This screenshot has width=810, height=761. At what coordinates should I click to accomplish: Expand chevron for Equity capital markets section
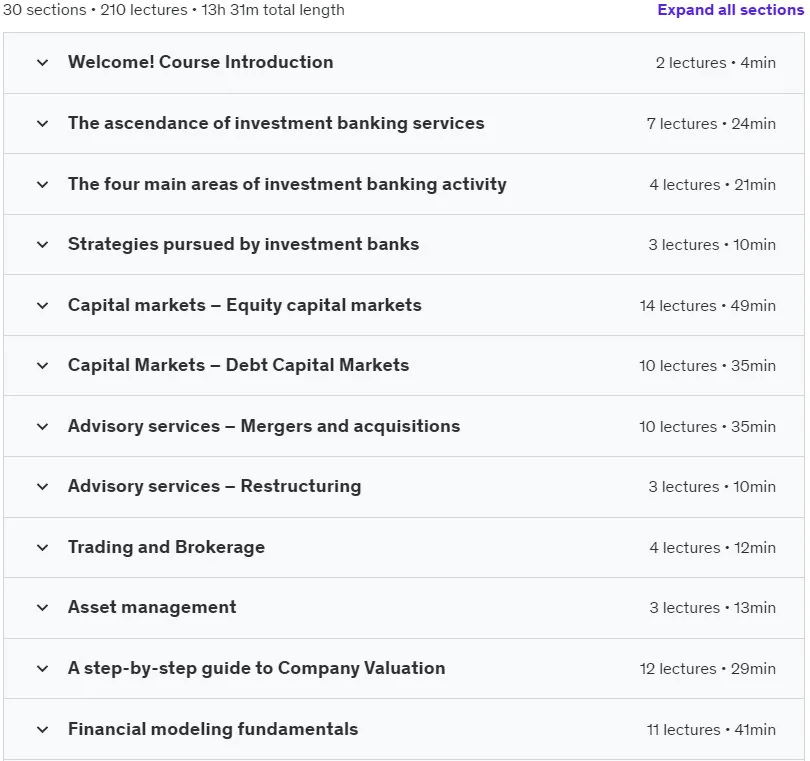tap(43, 305)
